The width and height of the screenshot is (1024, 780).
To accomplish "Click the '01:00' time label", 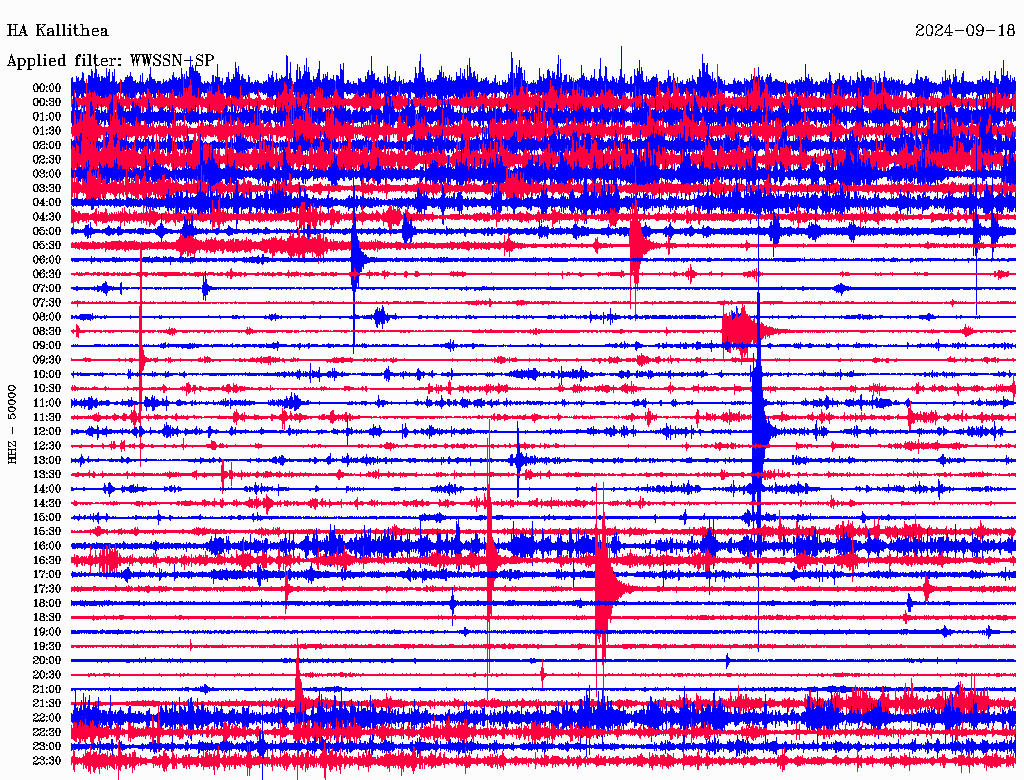I will tap(47, 116).
